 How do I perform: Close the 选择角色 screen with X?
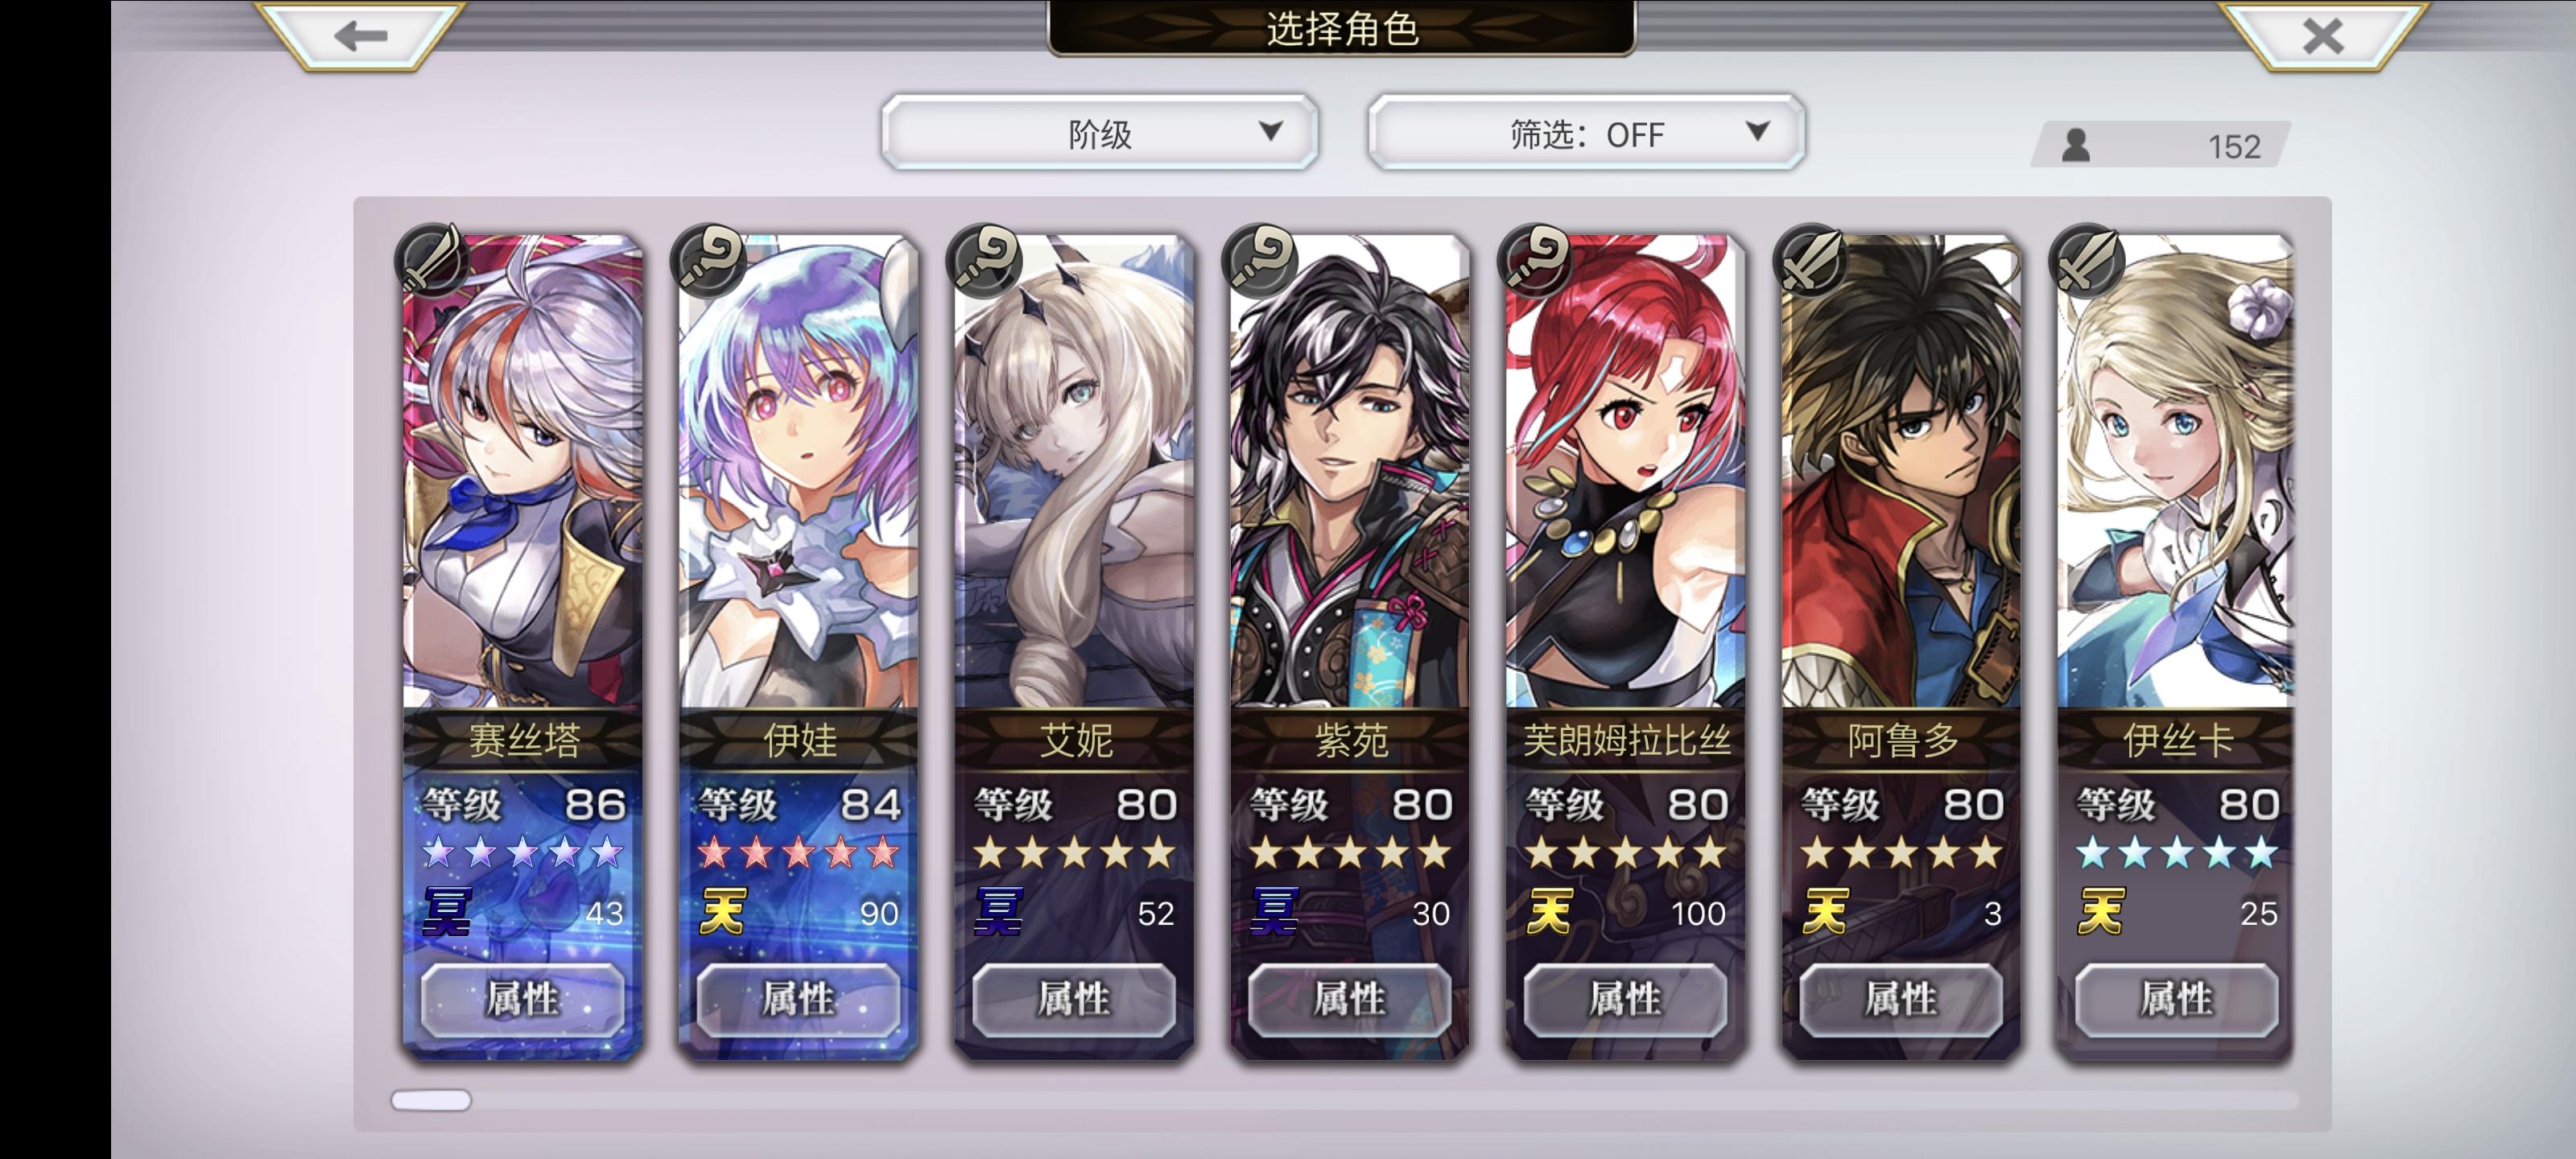pyautogui.click(x=2322, y=37)
